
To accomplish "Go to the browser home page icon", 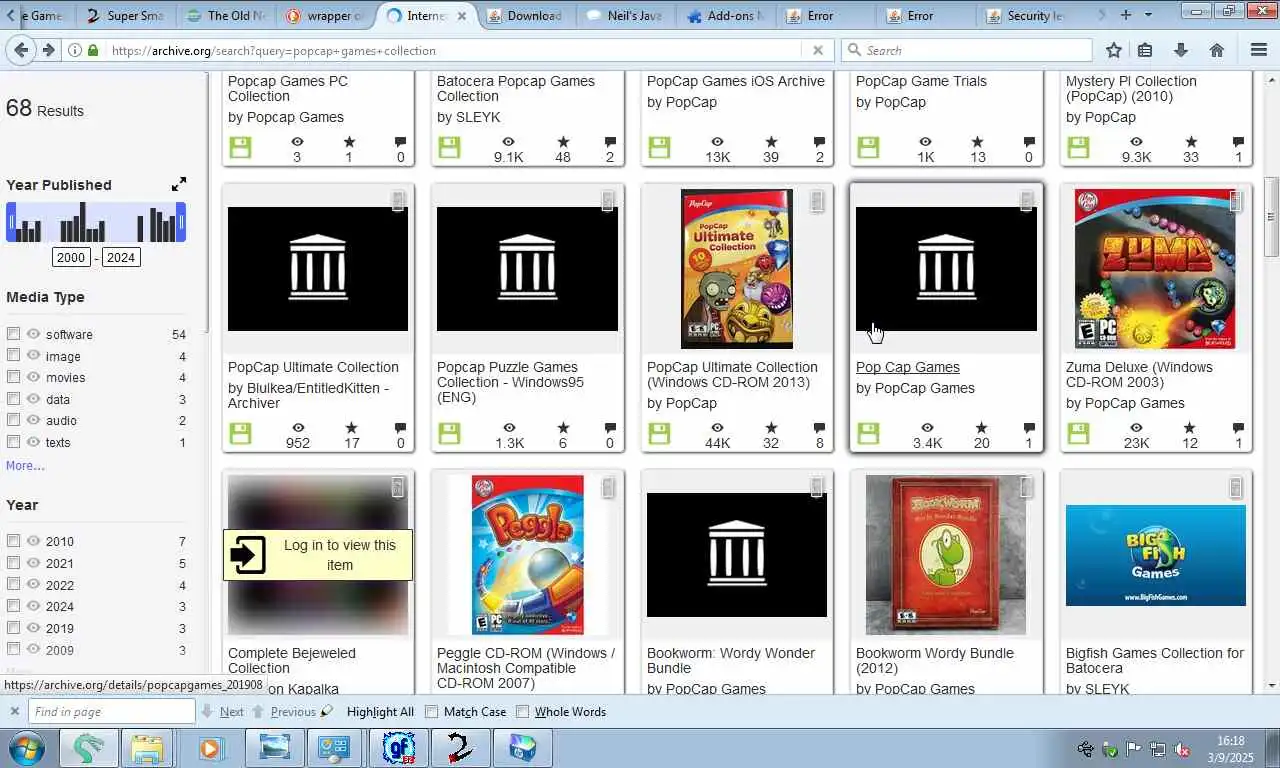I will [1217, 50].
